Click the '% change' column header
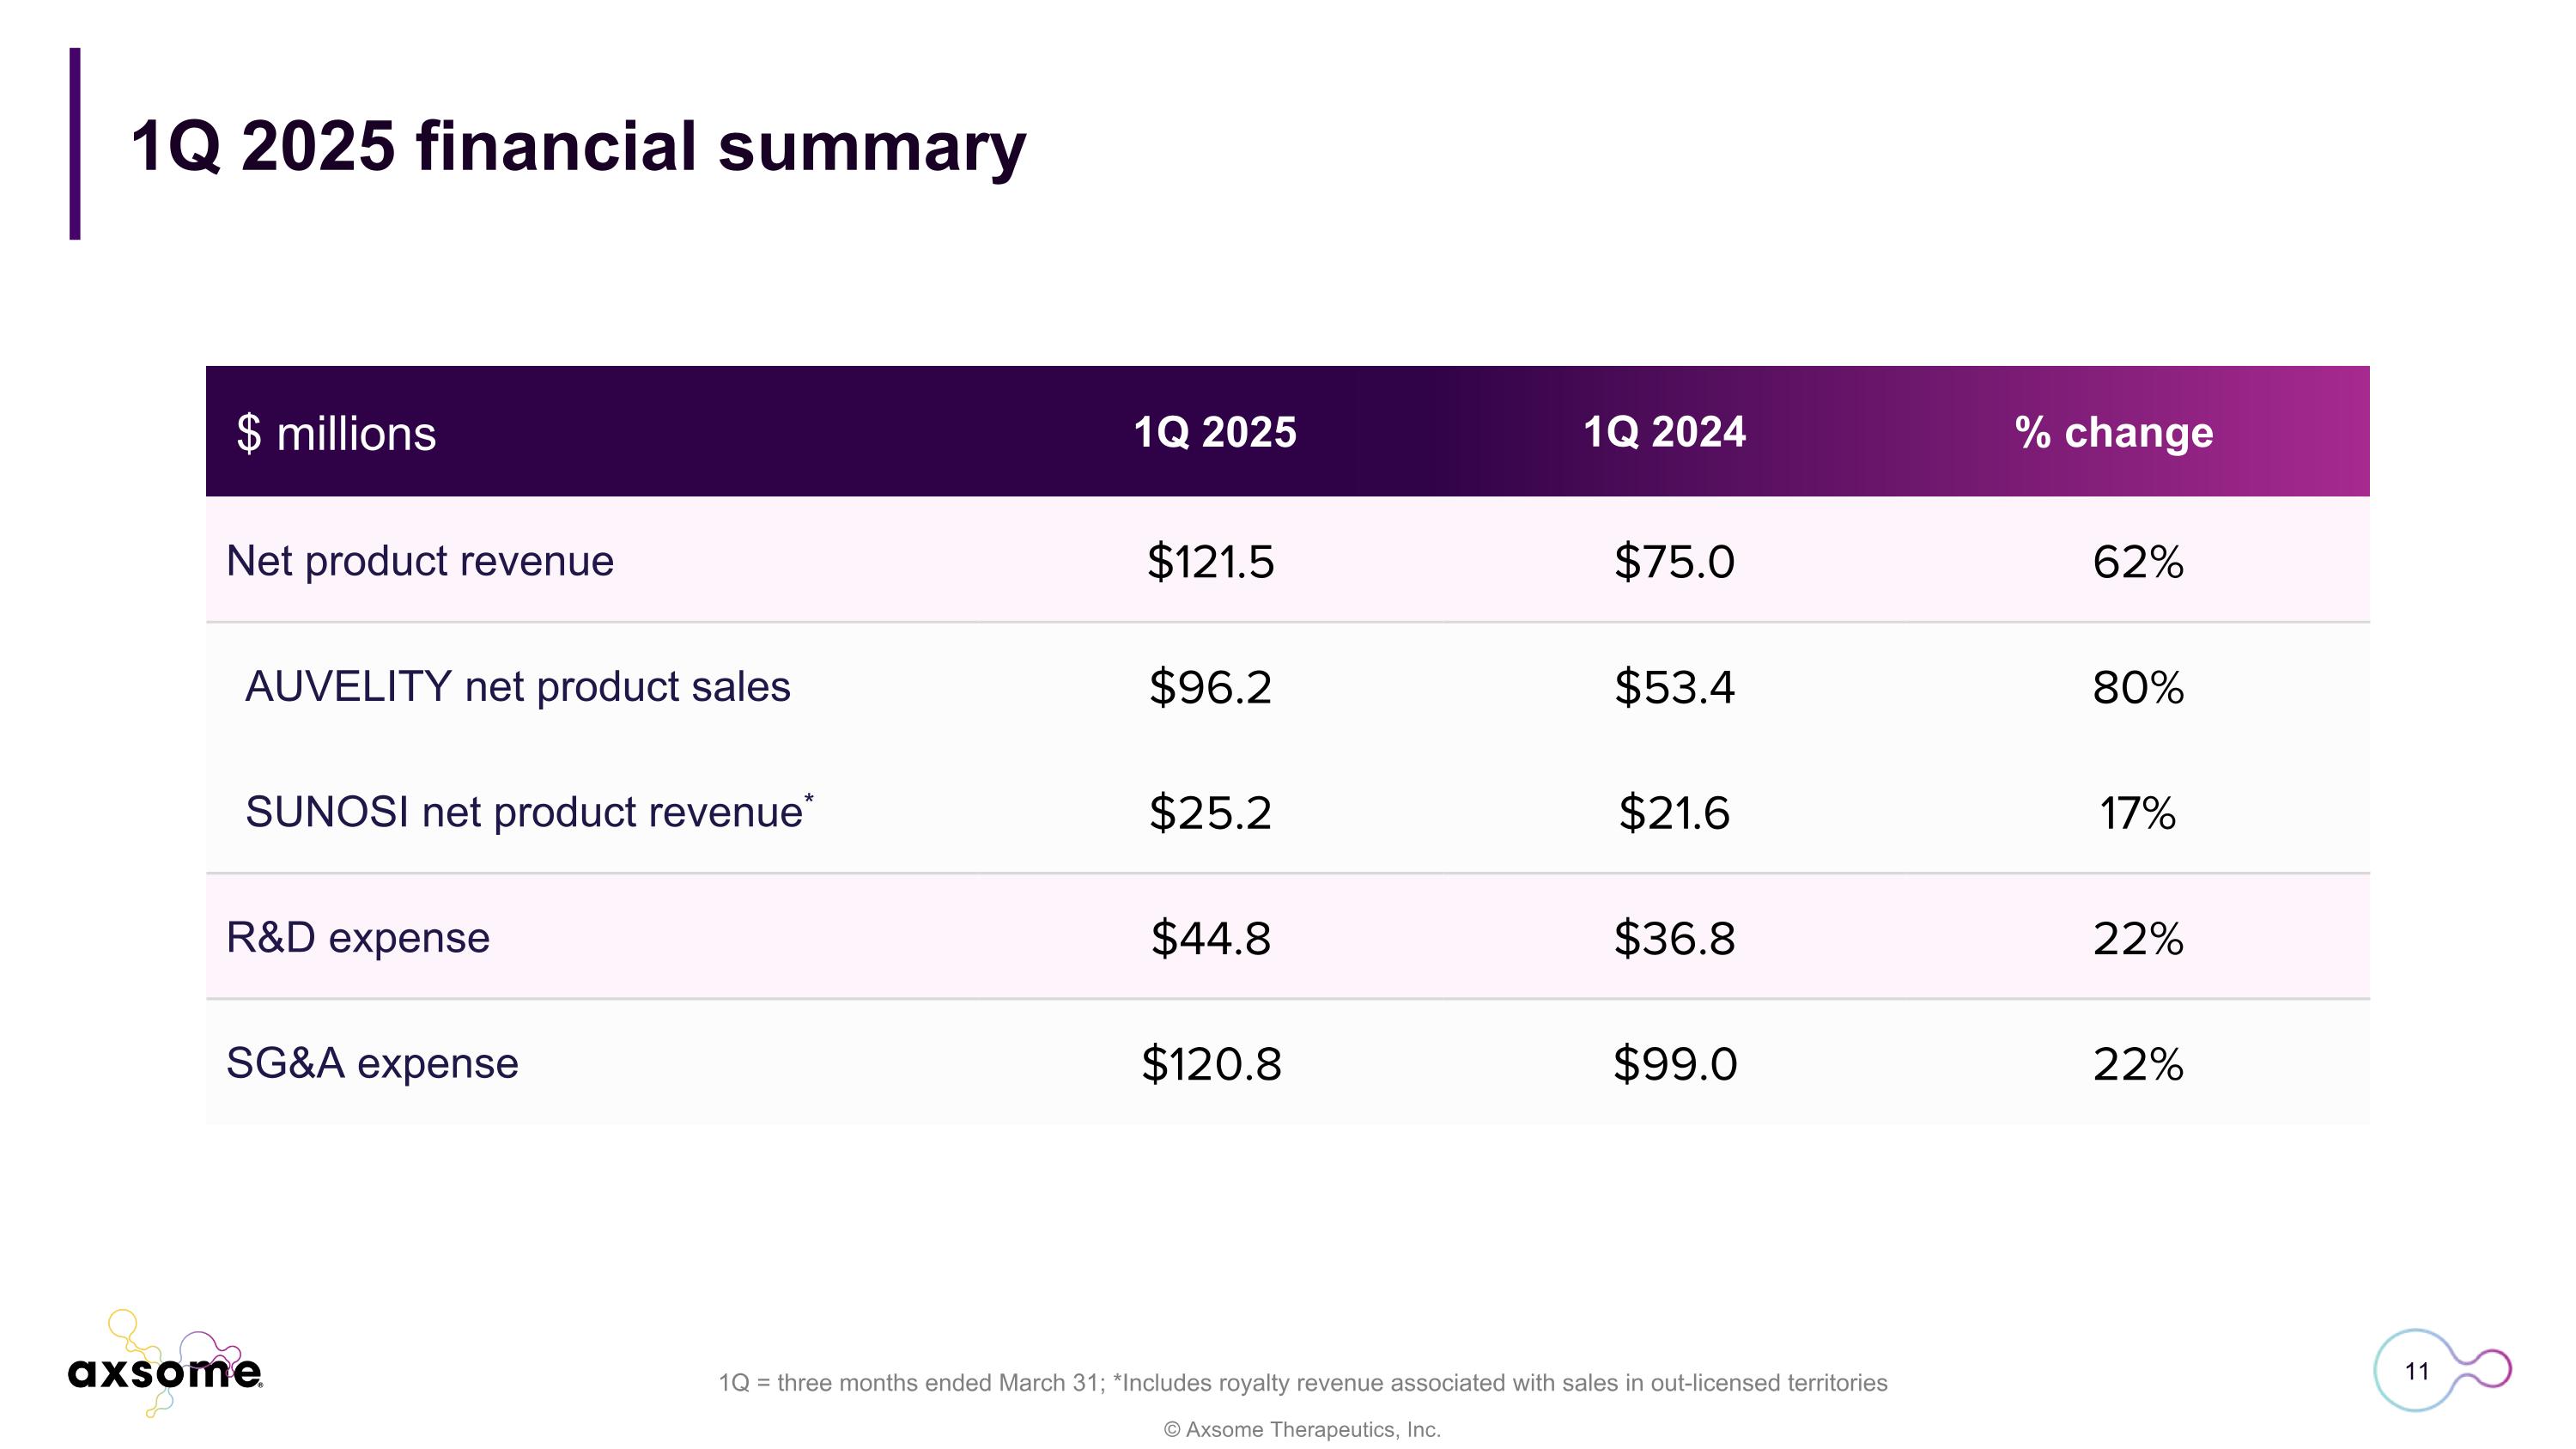This screenshot has width=2576, height=1449. pos(2113,432)
